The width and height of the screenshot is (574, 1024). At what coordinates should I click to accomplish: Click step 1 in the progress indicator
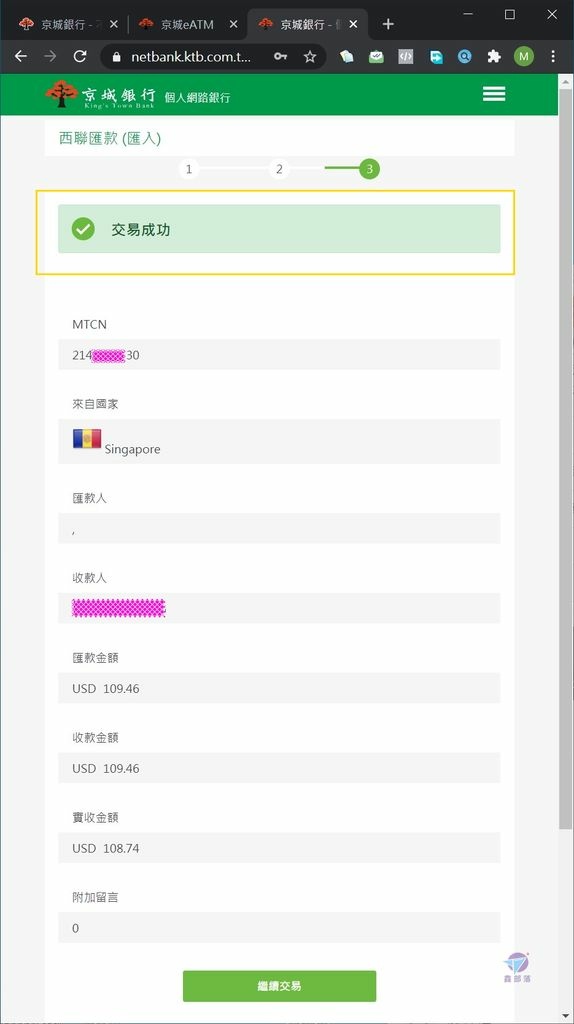189,169
